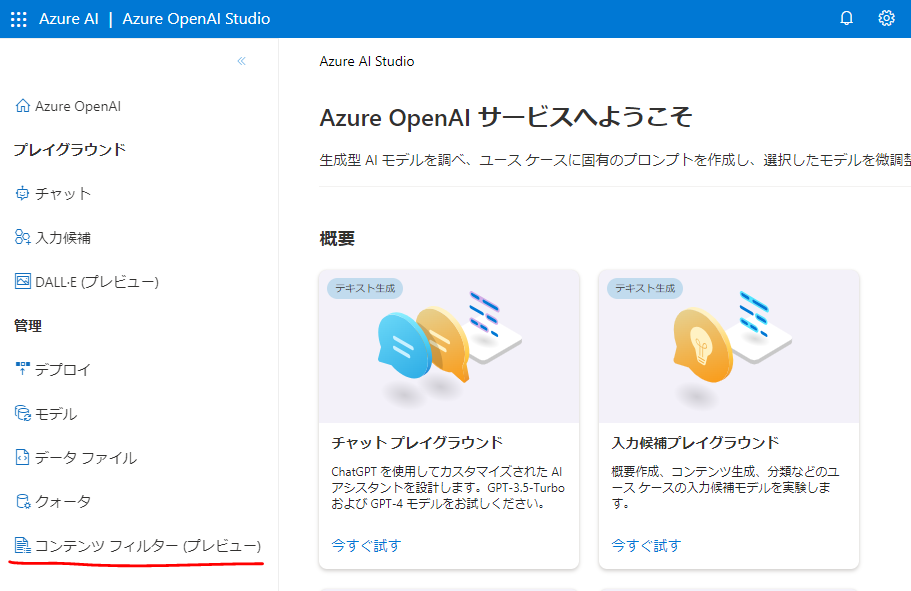The height and width of the screenshot is (591, 911).
Task: Click the 生成型 AI モデルを調べ subtitle text
Action: (615, 160)
